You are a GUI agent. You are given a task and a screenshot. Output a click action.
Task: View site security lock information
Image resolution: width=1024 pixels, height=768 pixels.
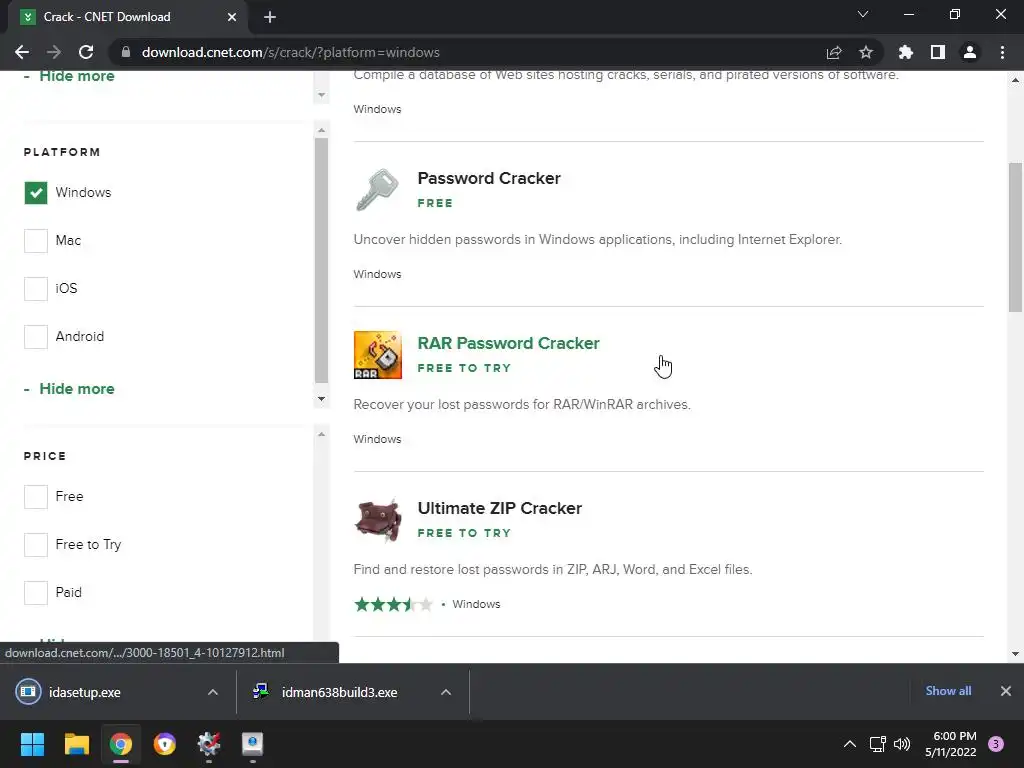(x=126, y=52)
